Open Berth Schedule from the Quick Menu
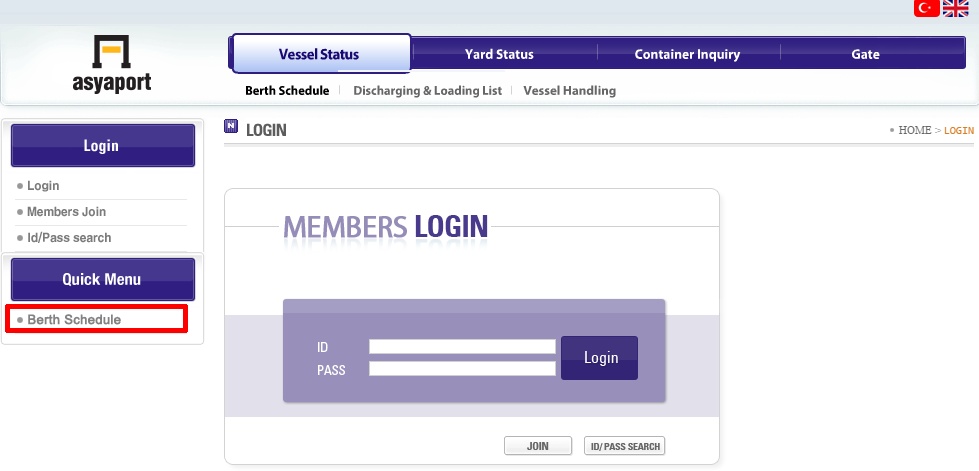 coord(74,320)
